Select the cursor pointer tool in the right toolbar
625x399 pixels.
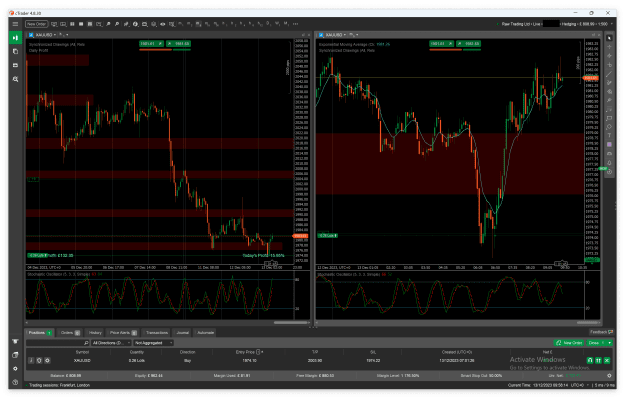(609, 38)
